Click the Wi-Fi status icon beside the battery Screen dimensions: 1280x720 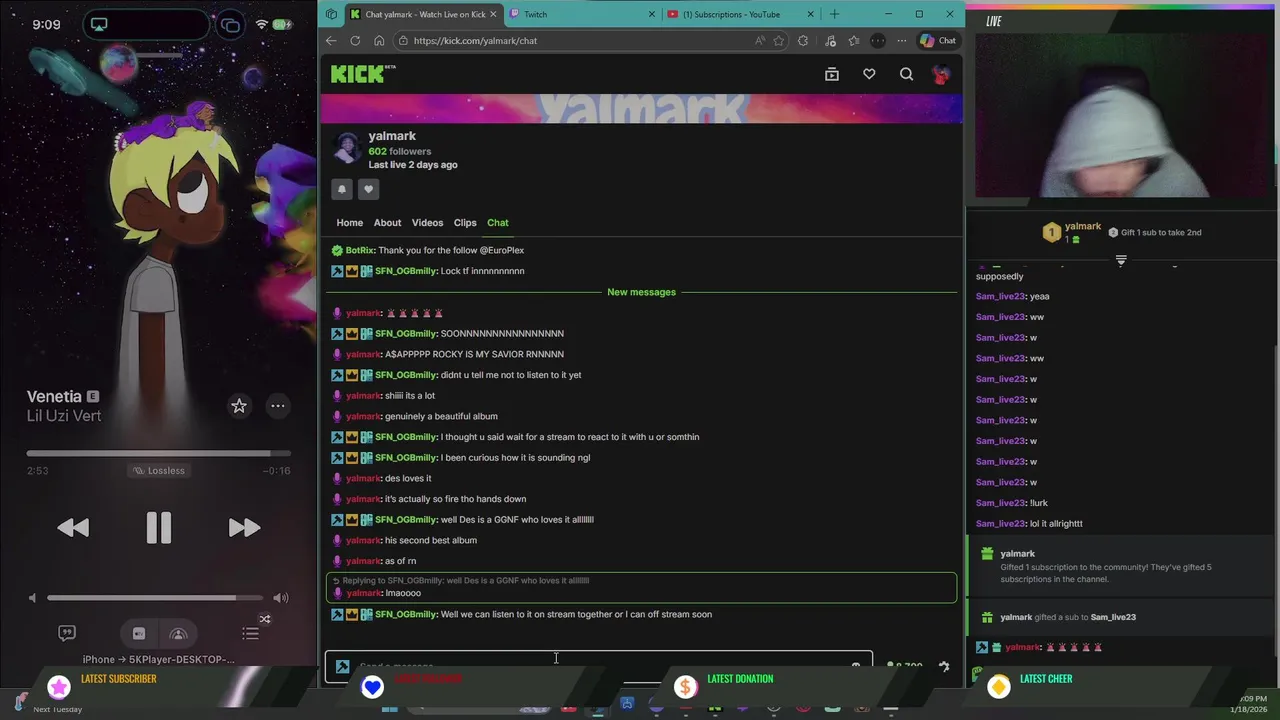coord(262,25)
